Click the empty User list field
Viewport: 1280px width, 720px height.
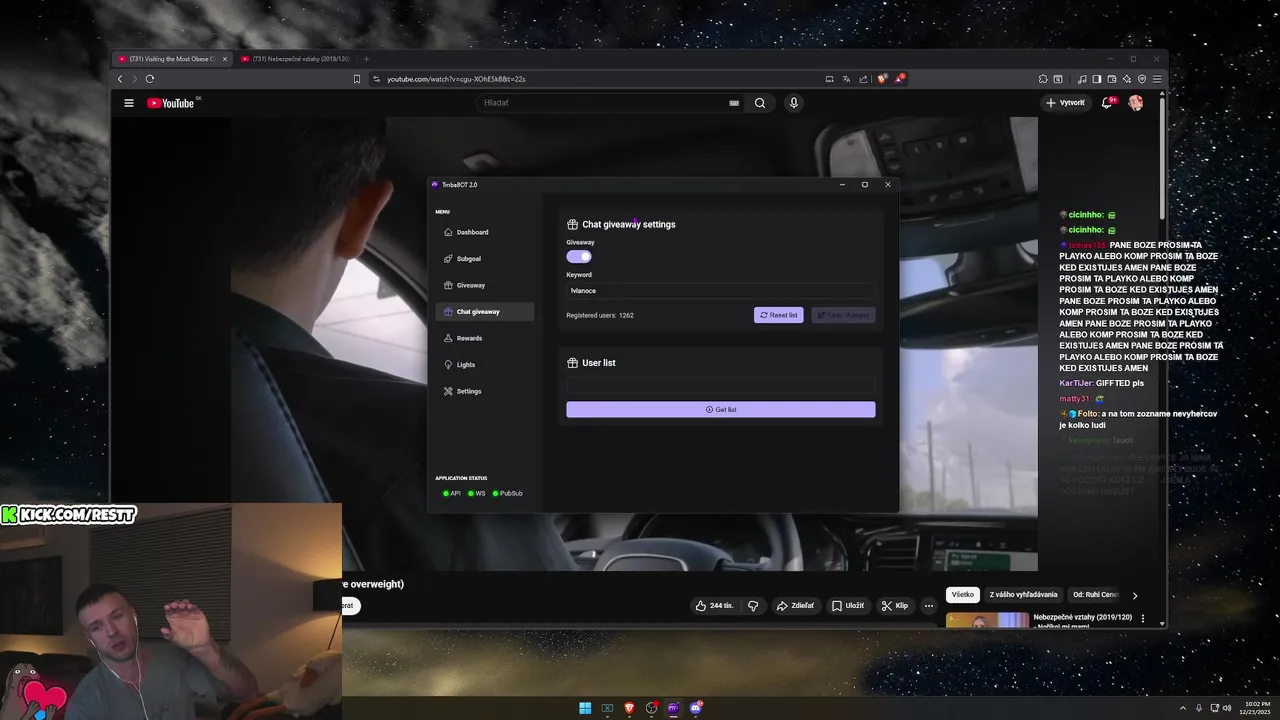(x=720, y=385)
